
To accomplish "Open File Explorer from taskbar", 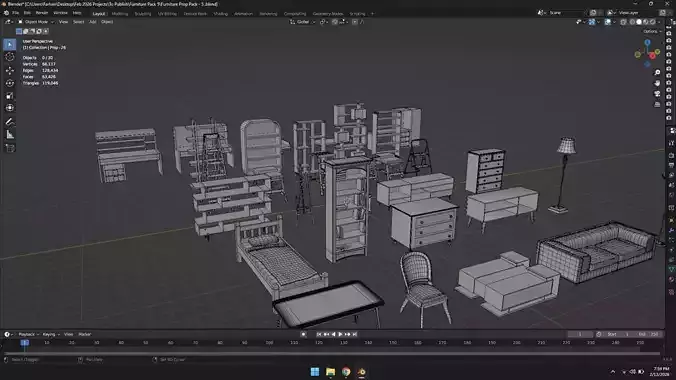I will (331, 372).
